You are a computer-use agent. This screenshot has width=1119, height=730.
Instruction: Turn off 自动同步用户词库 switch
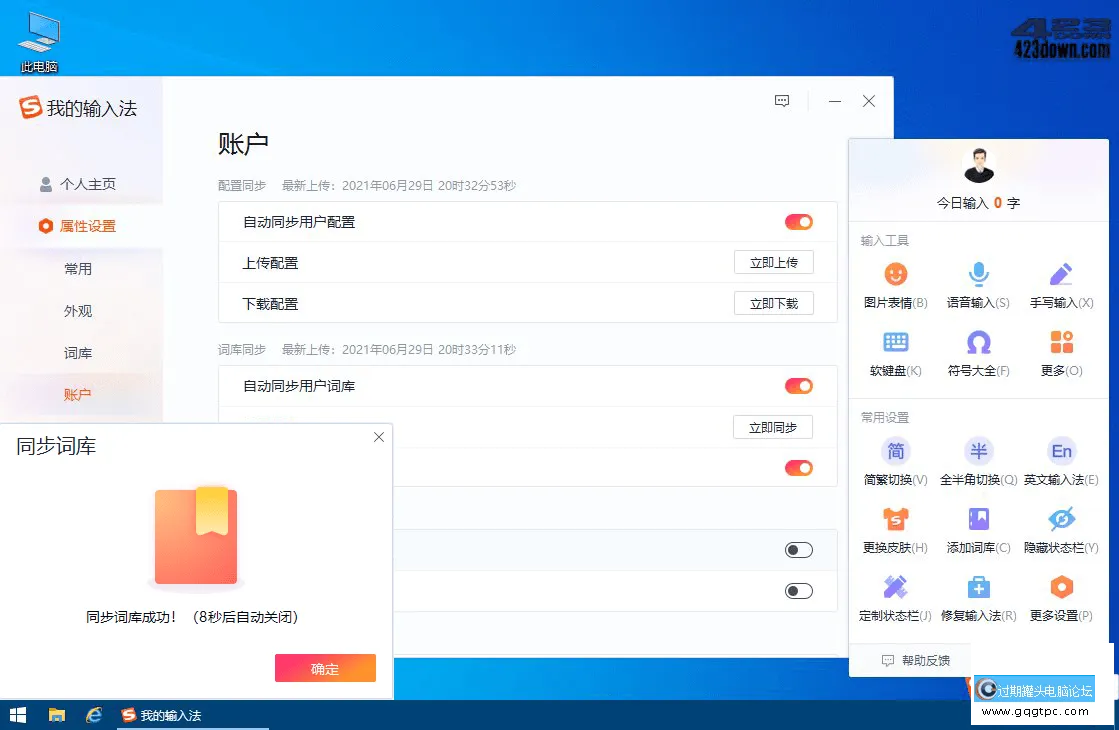(798, 386)
